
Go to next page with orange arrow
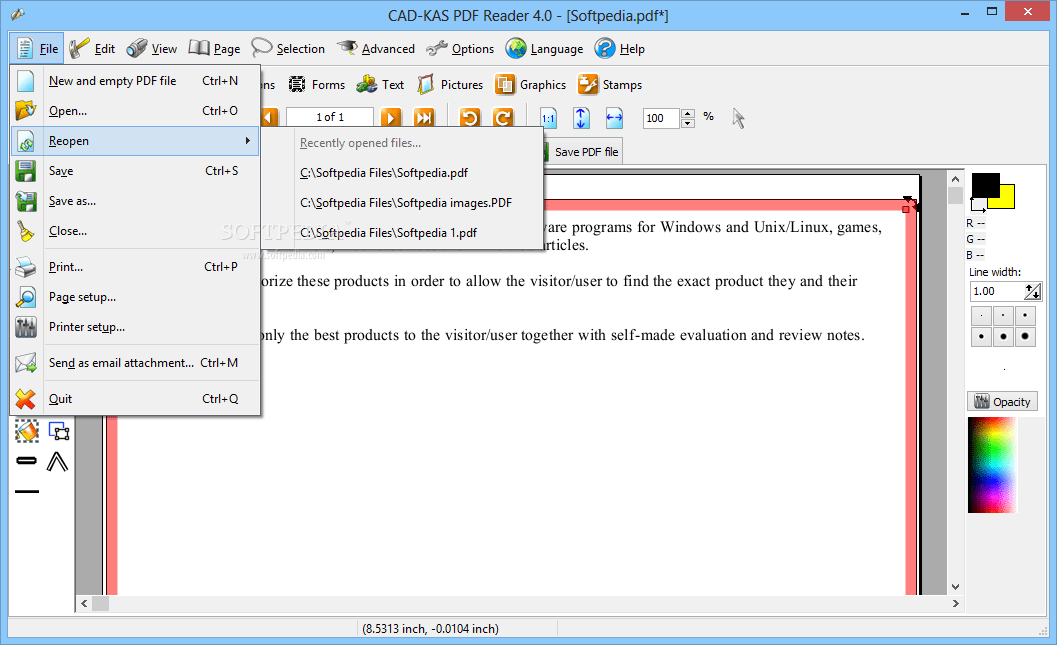pos(390,118)
